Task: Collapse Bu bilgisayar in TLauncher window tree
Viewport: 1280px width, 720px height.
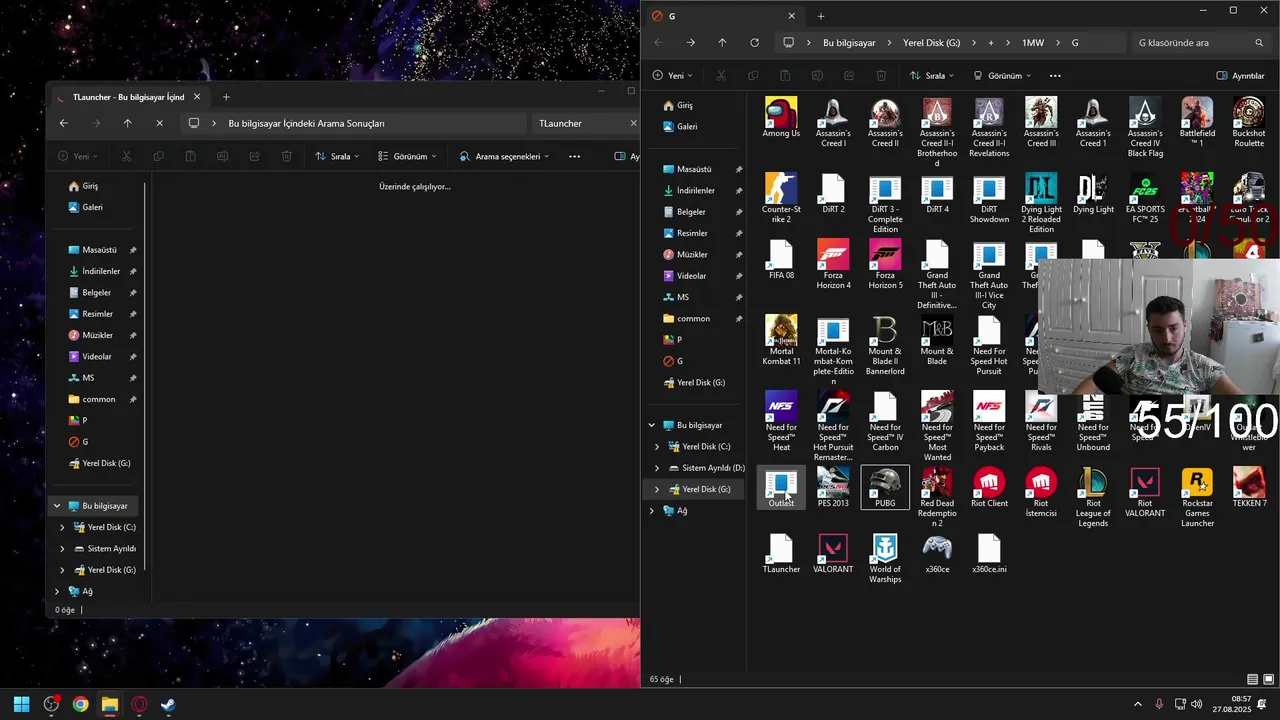Action: click(57, 506)
